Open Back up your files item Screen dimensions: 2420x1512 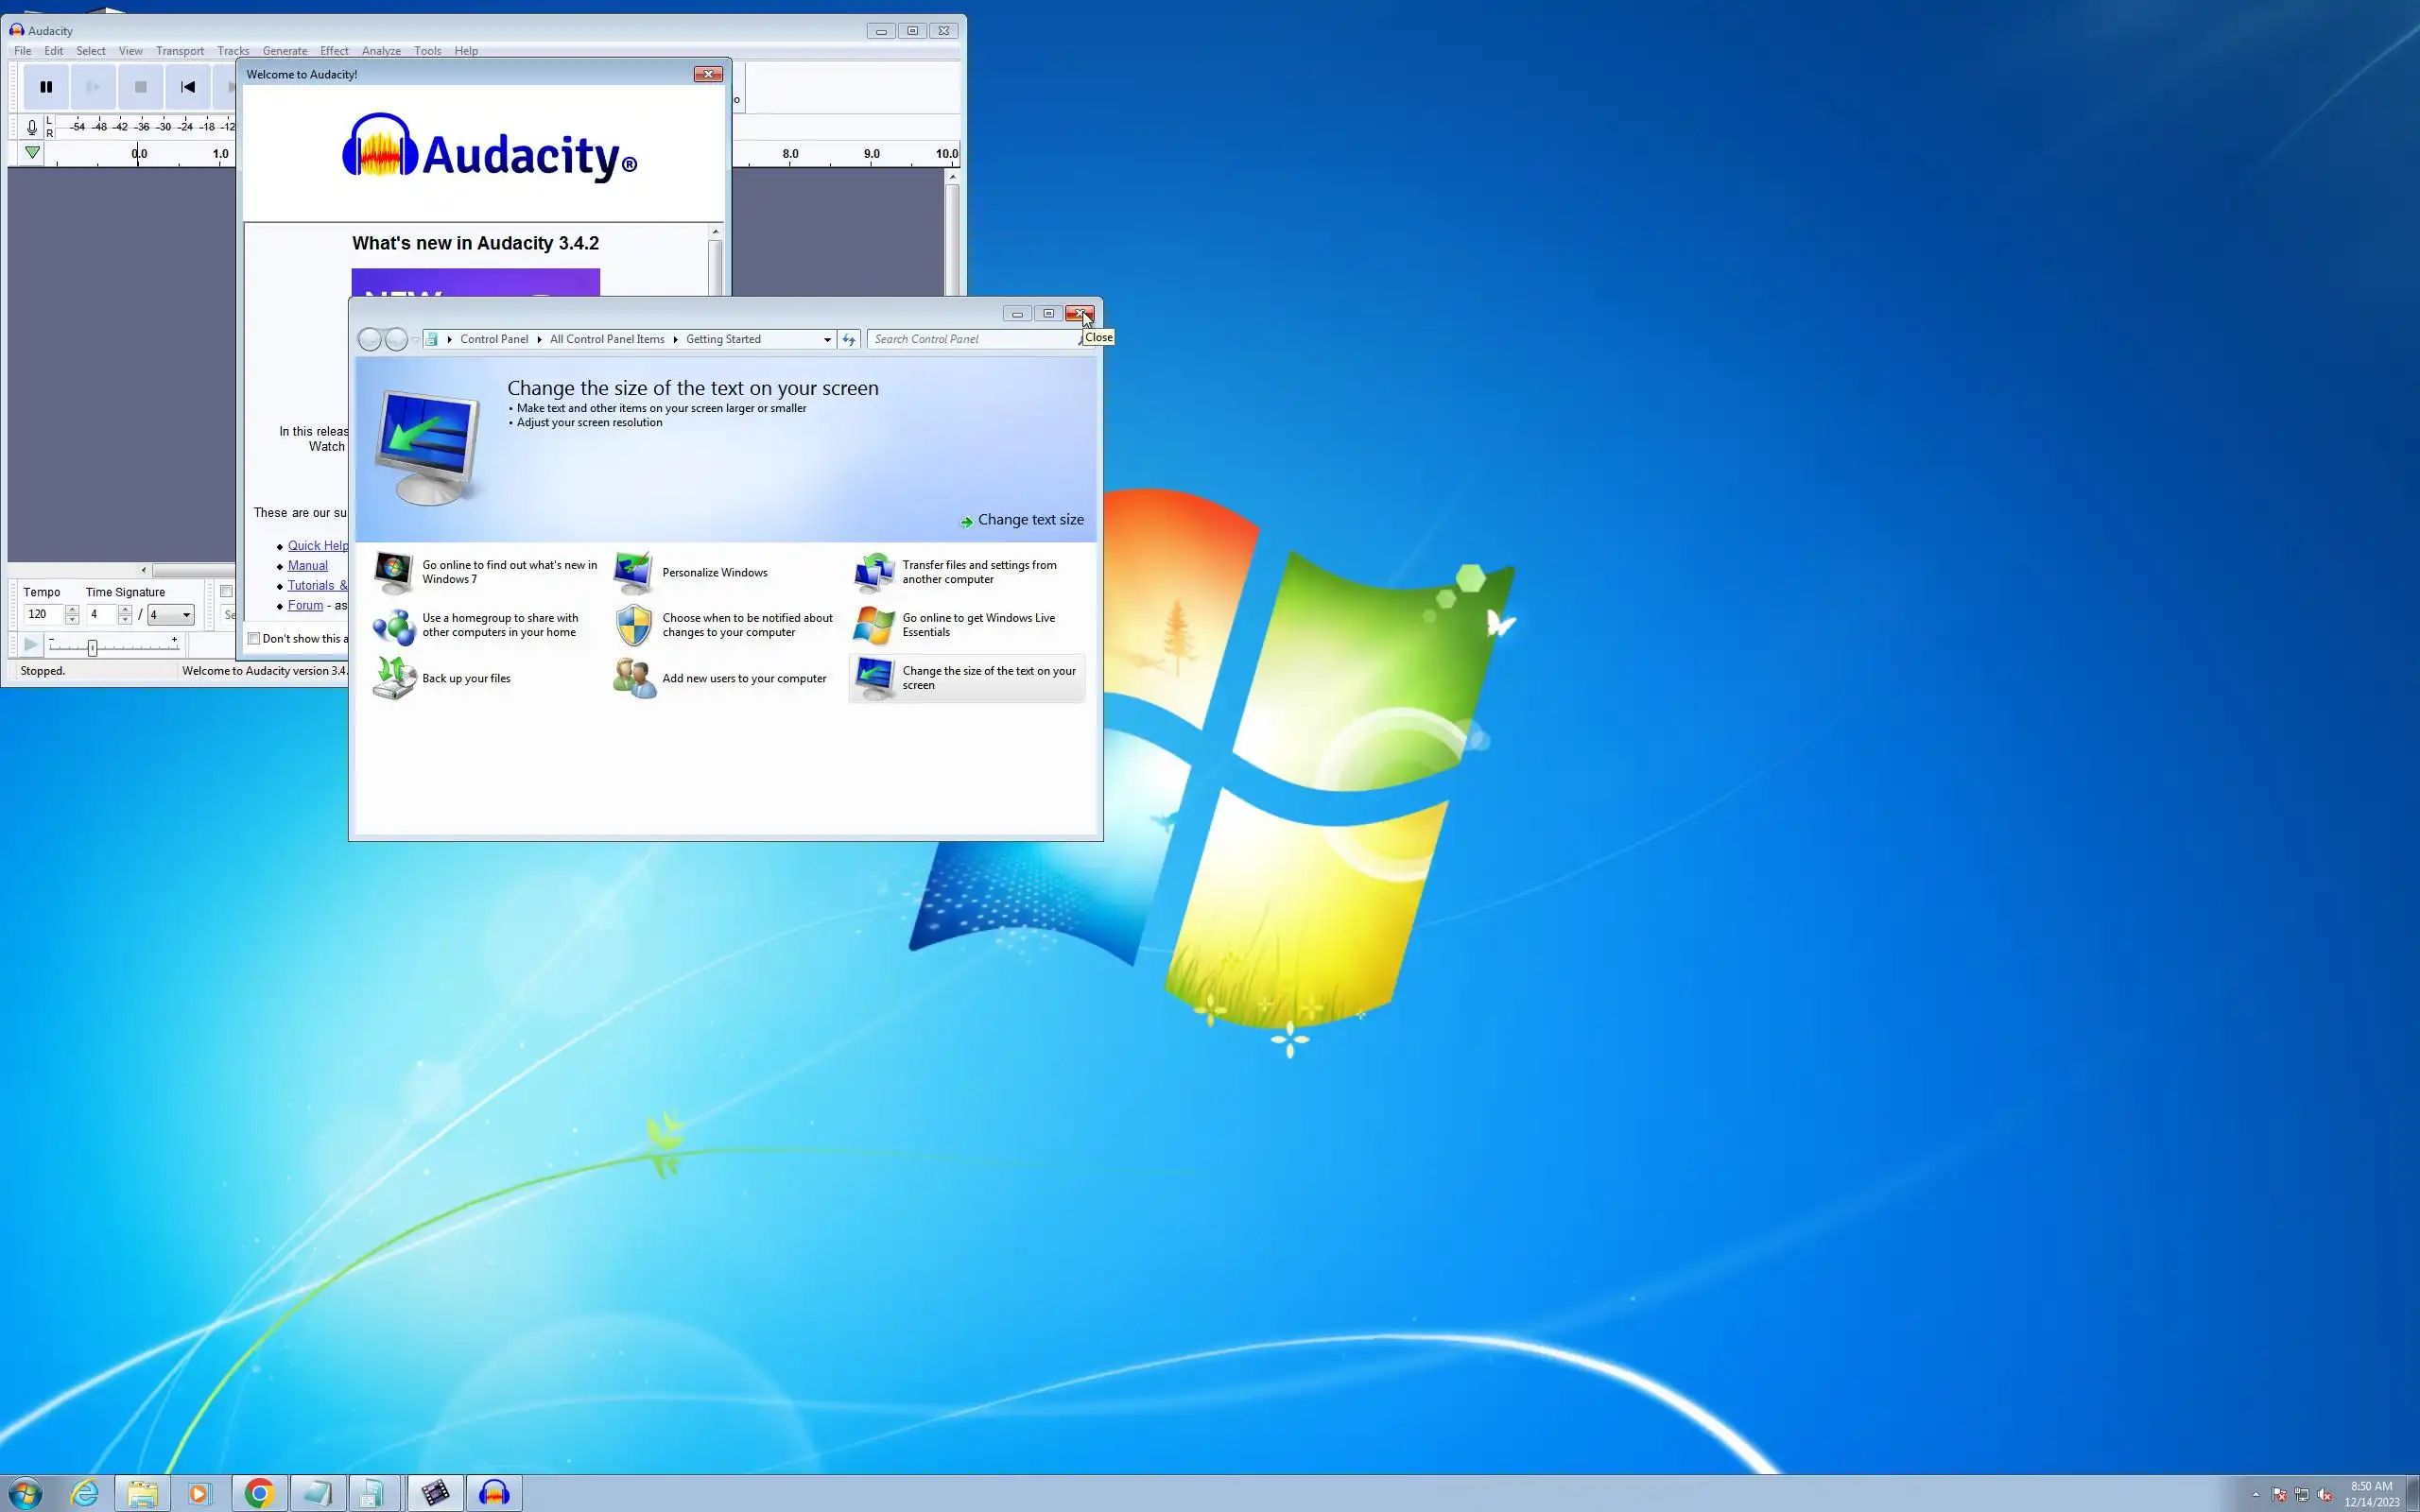(465, 678)
